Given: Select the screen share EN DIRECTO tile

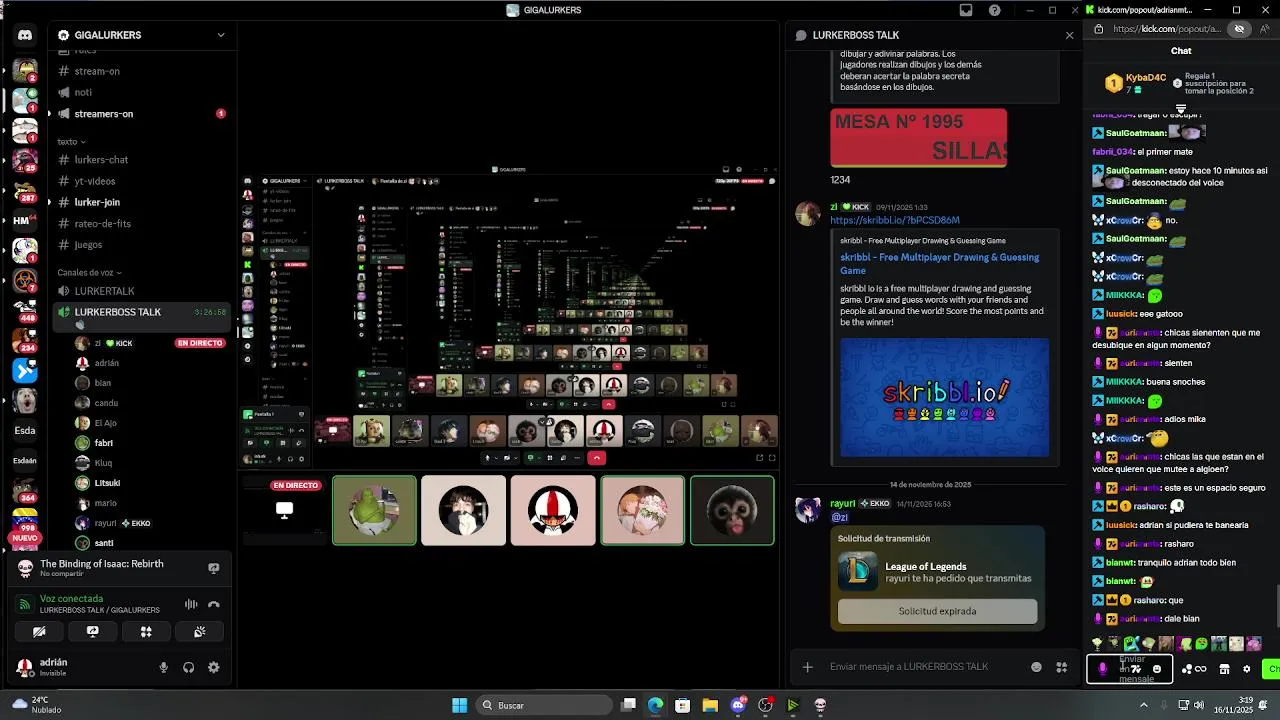Looking at the screenshot, I should pyautogui.click(x=284, y=510).
